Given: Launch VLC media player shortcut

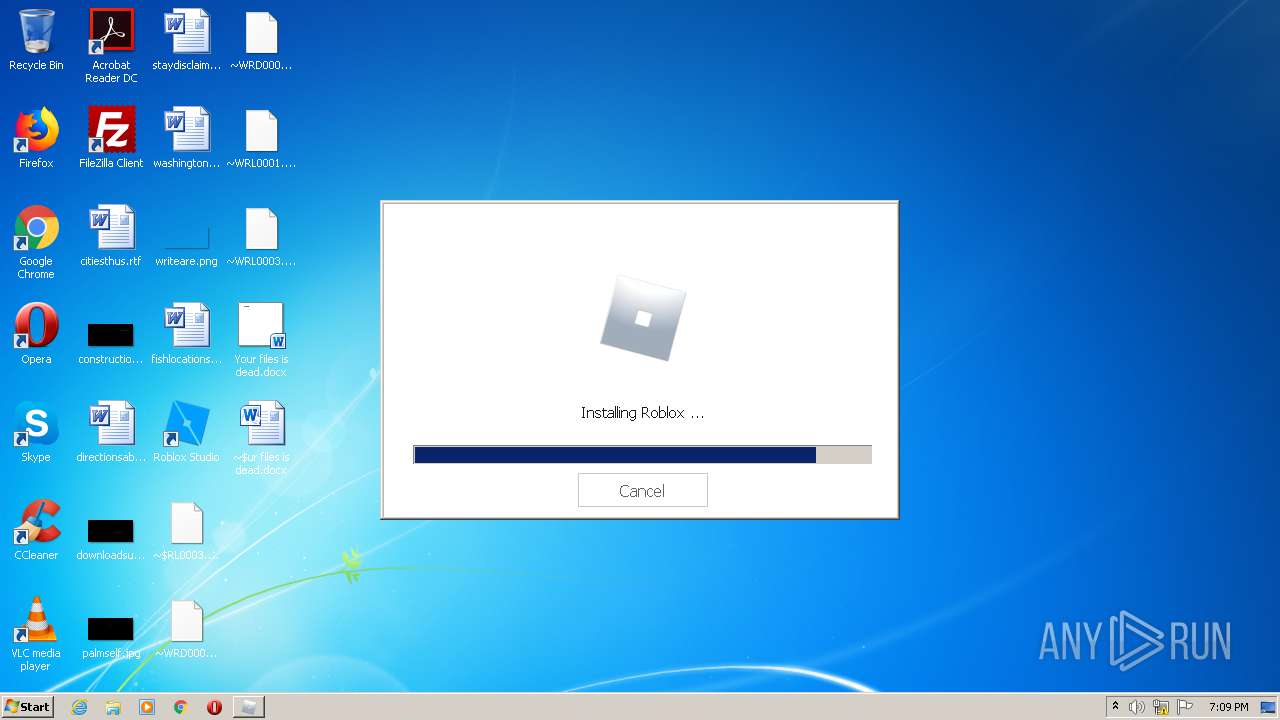Looking at the screenshot, I should pos(36,635).
